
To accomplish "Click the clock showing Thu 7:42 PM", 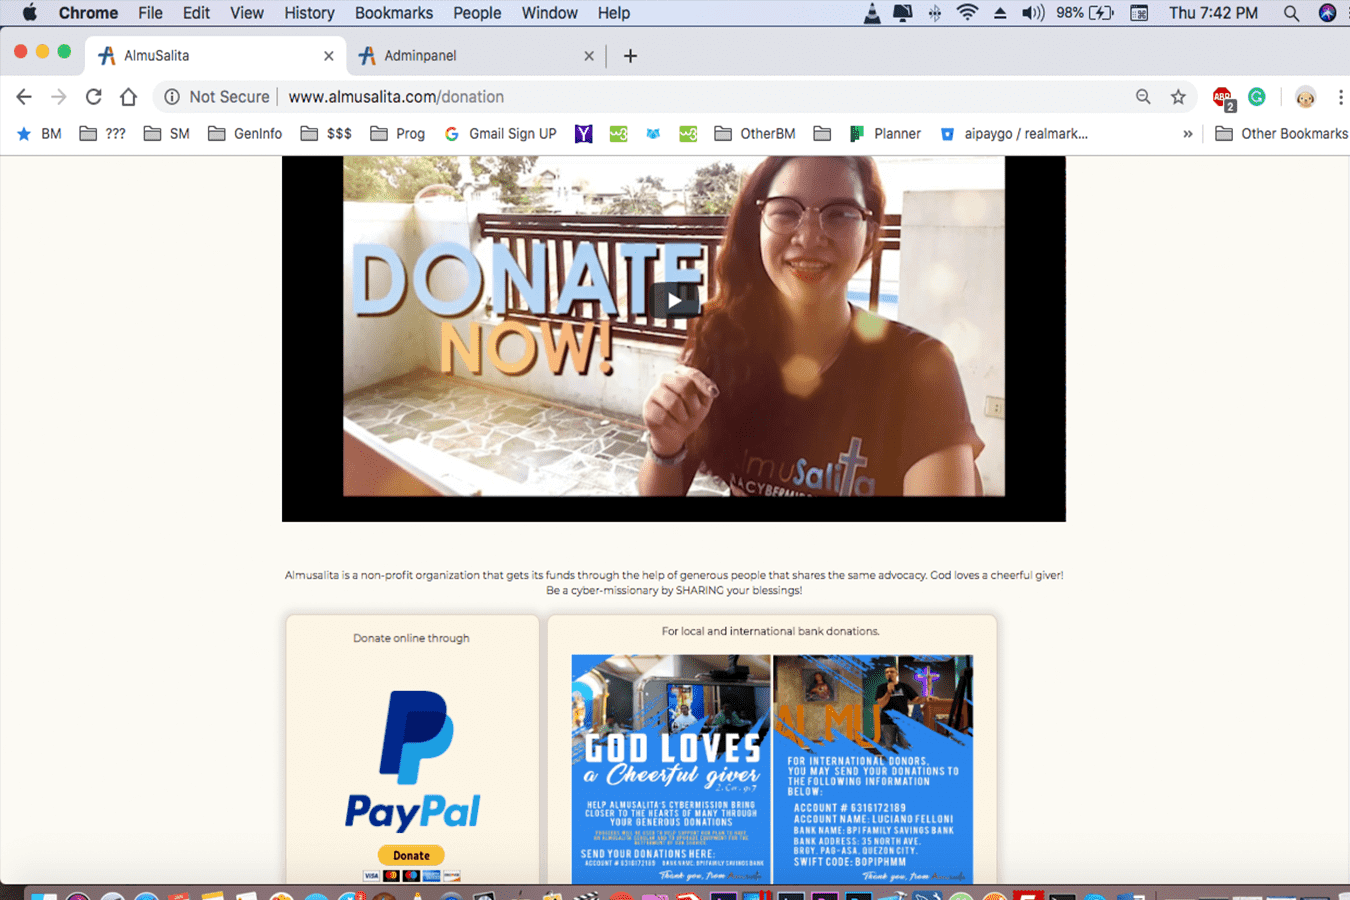I will point(1213,13).
